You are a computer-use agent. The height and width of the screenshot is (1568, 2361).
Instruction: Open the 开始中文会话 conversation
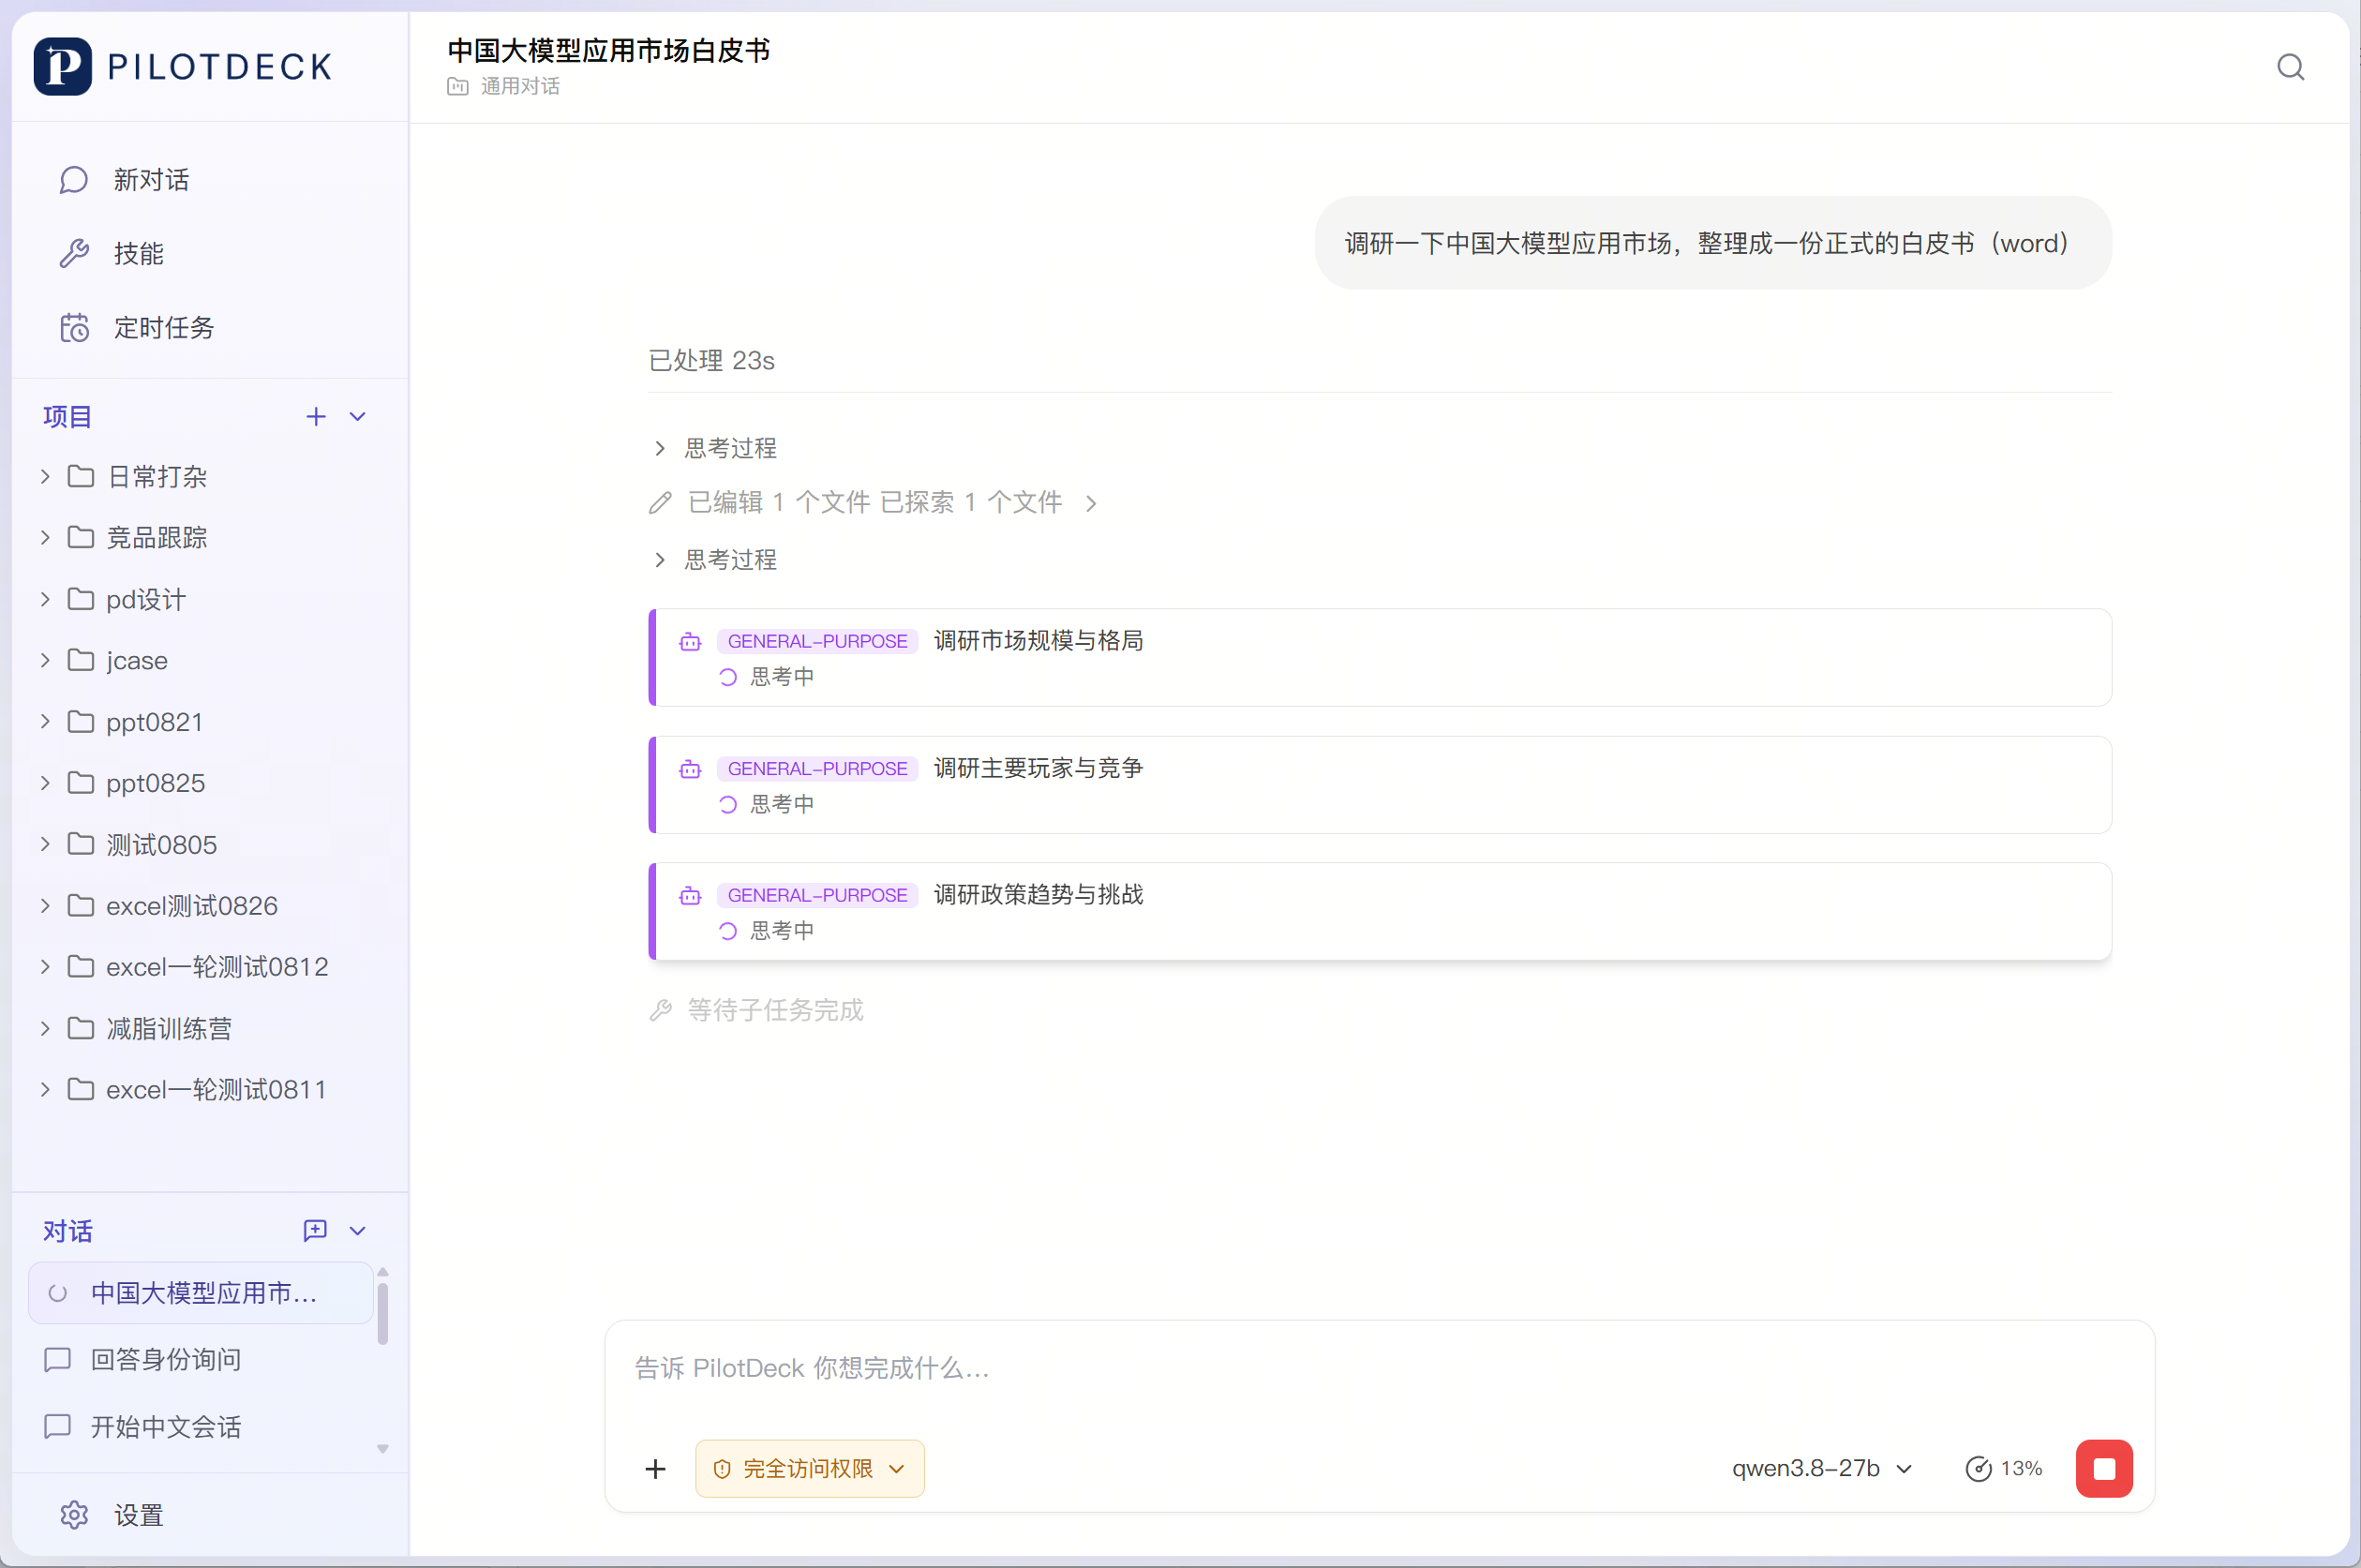coord(165,1427)
